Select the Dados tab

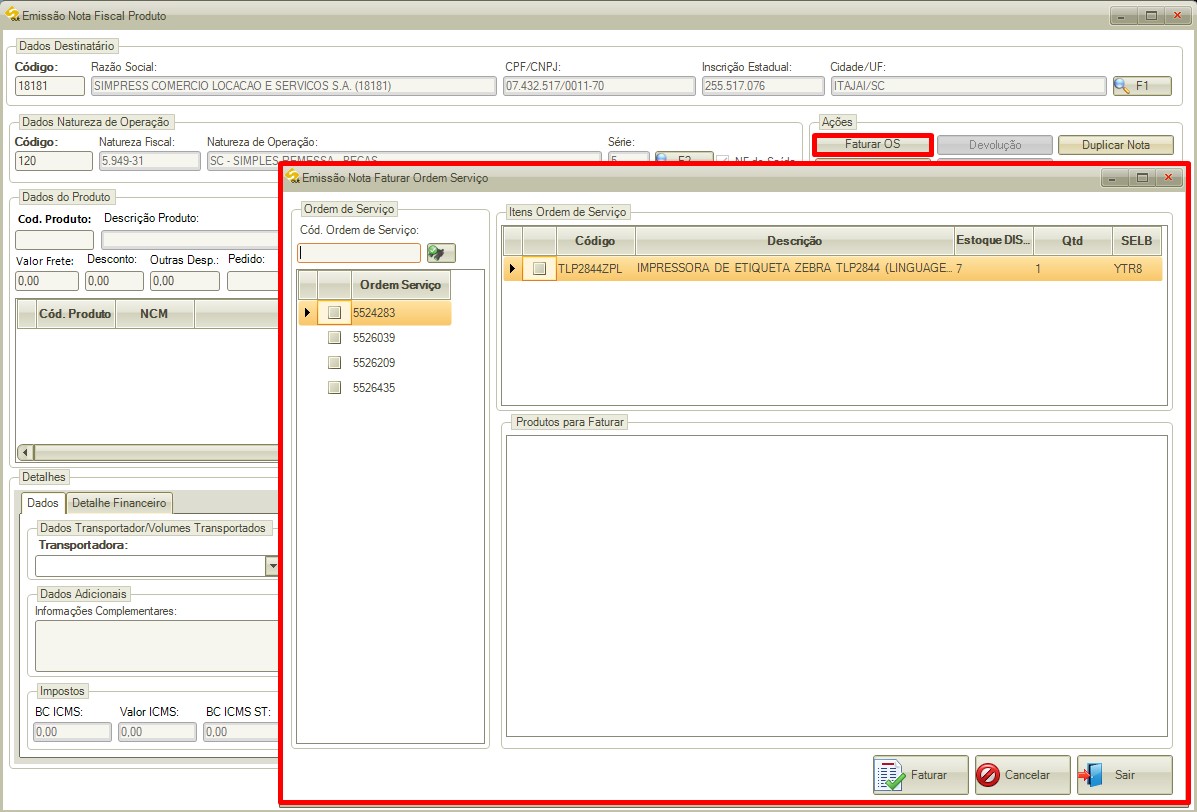pos(43,503)
